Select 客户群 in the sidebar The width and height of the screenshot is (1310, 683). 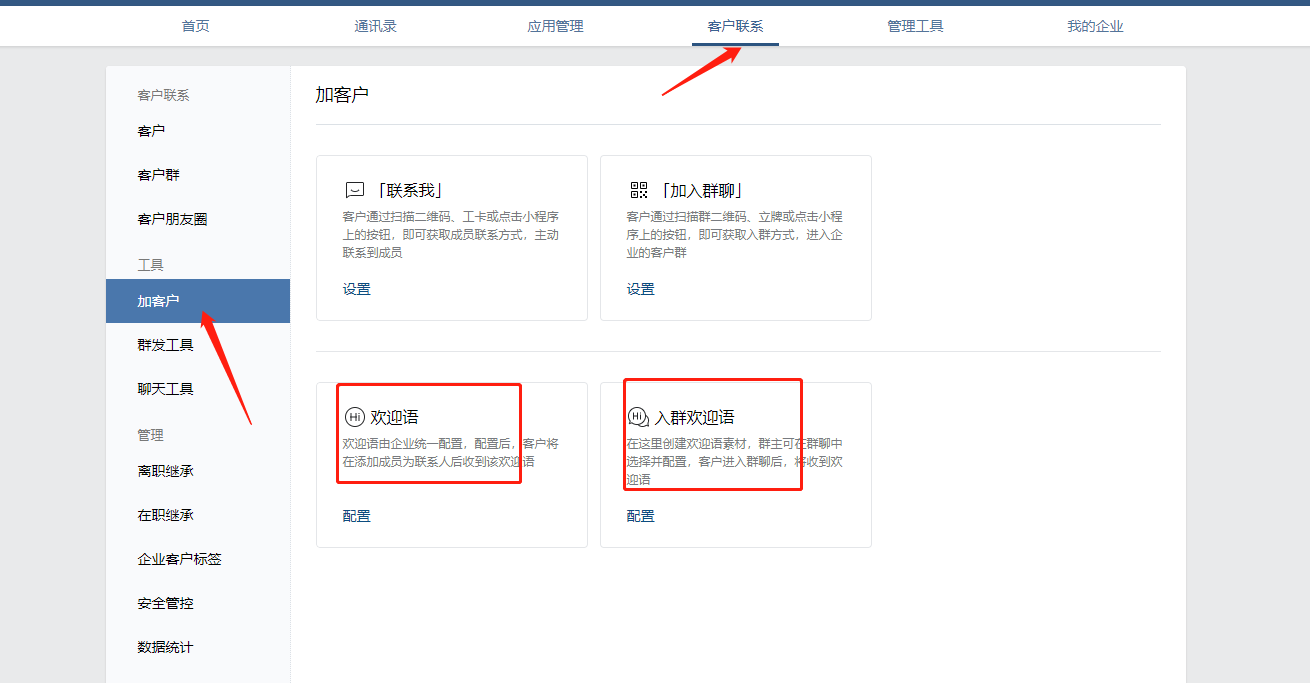pos(158,175)
